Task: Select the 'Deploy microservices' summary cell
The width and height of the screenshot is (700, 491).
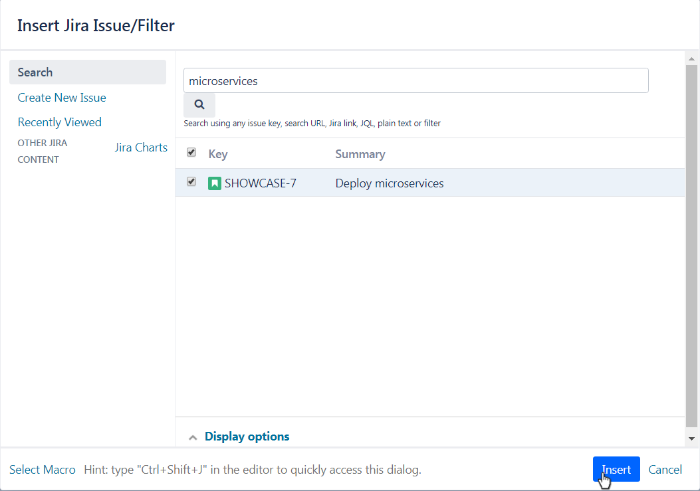Action: tap(389, 183)
